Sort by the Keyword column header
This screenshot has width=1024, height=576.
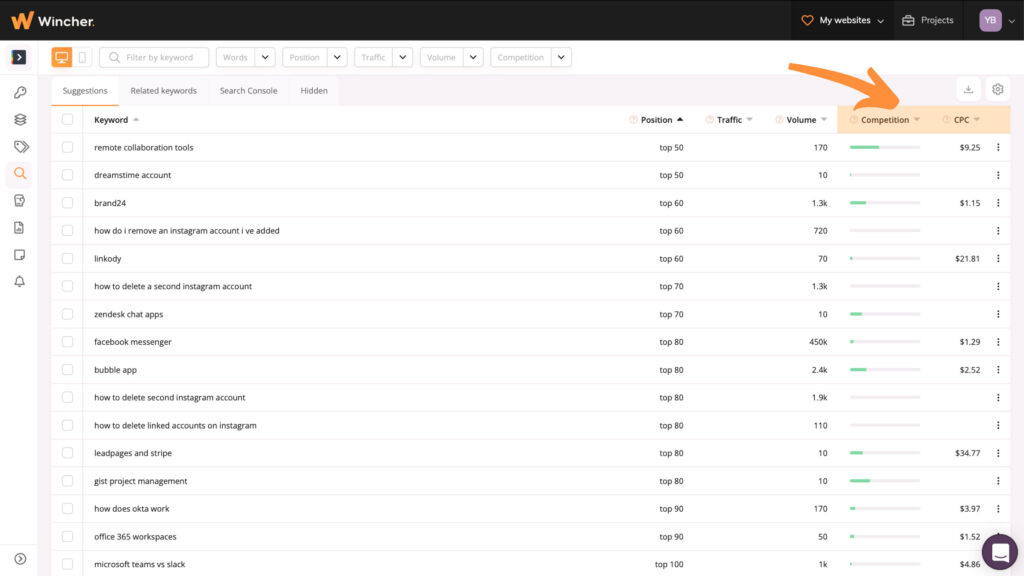point(116,120)
